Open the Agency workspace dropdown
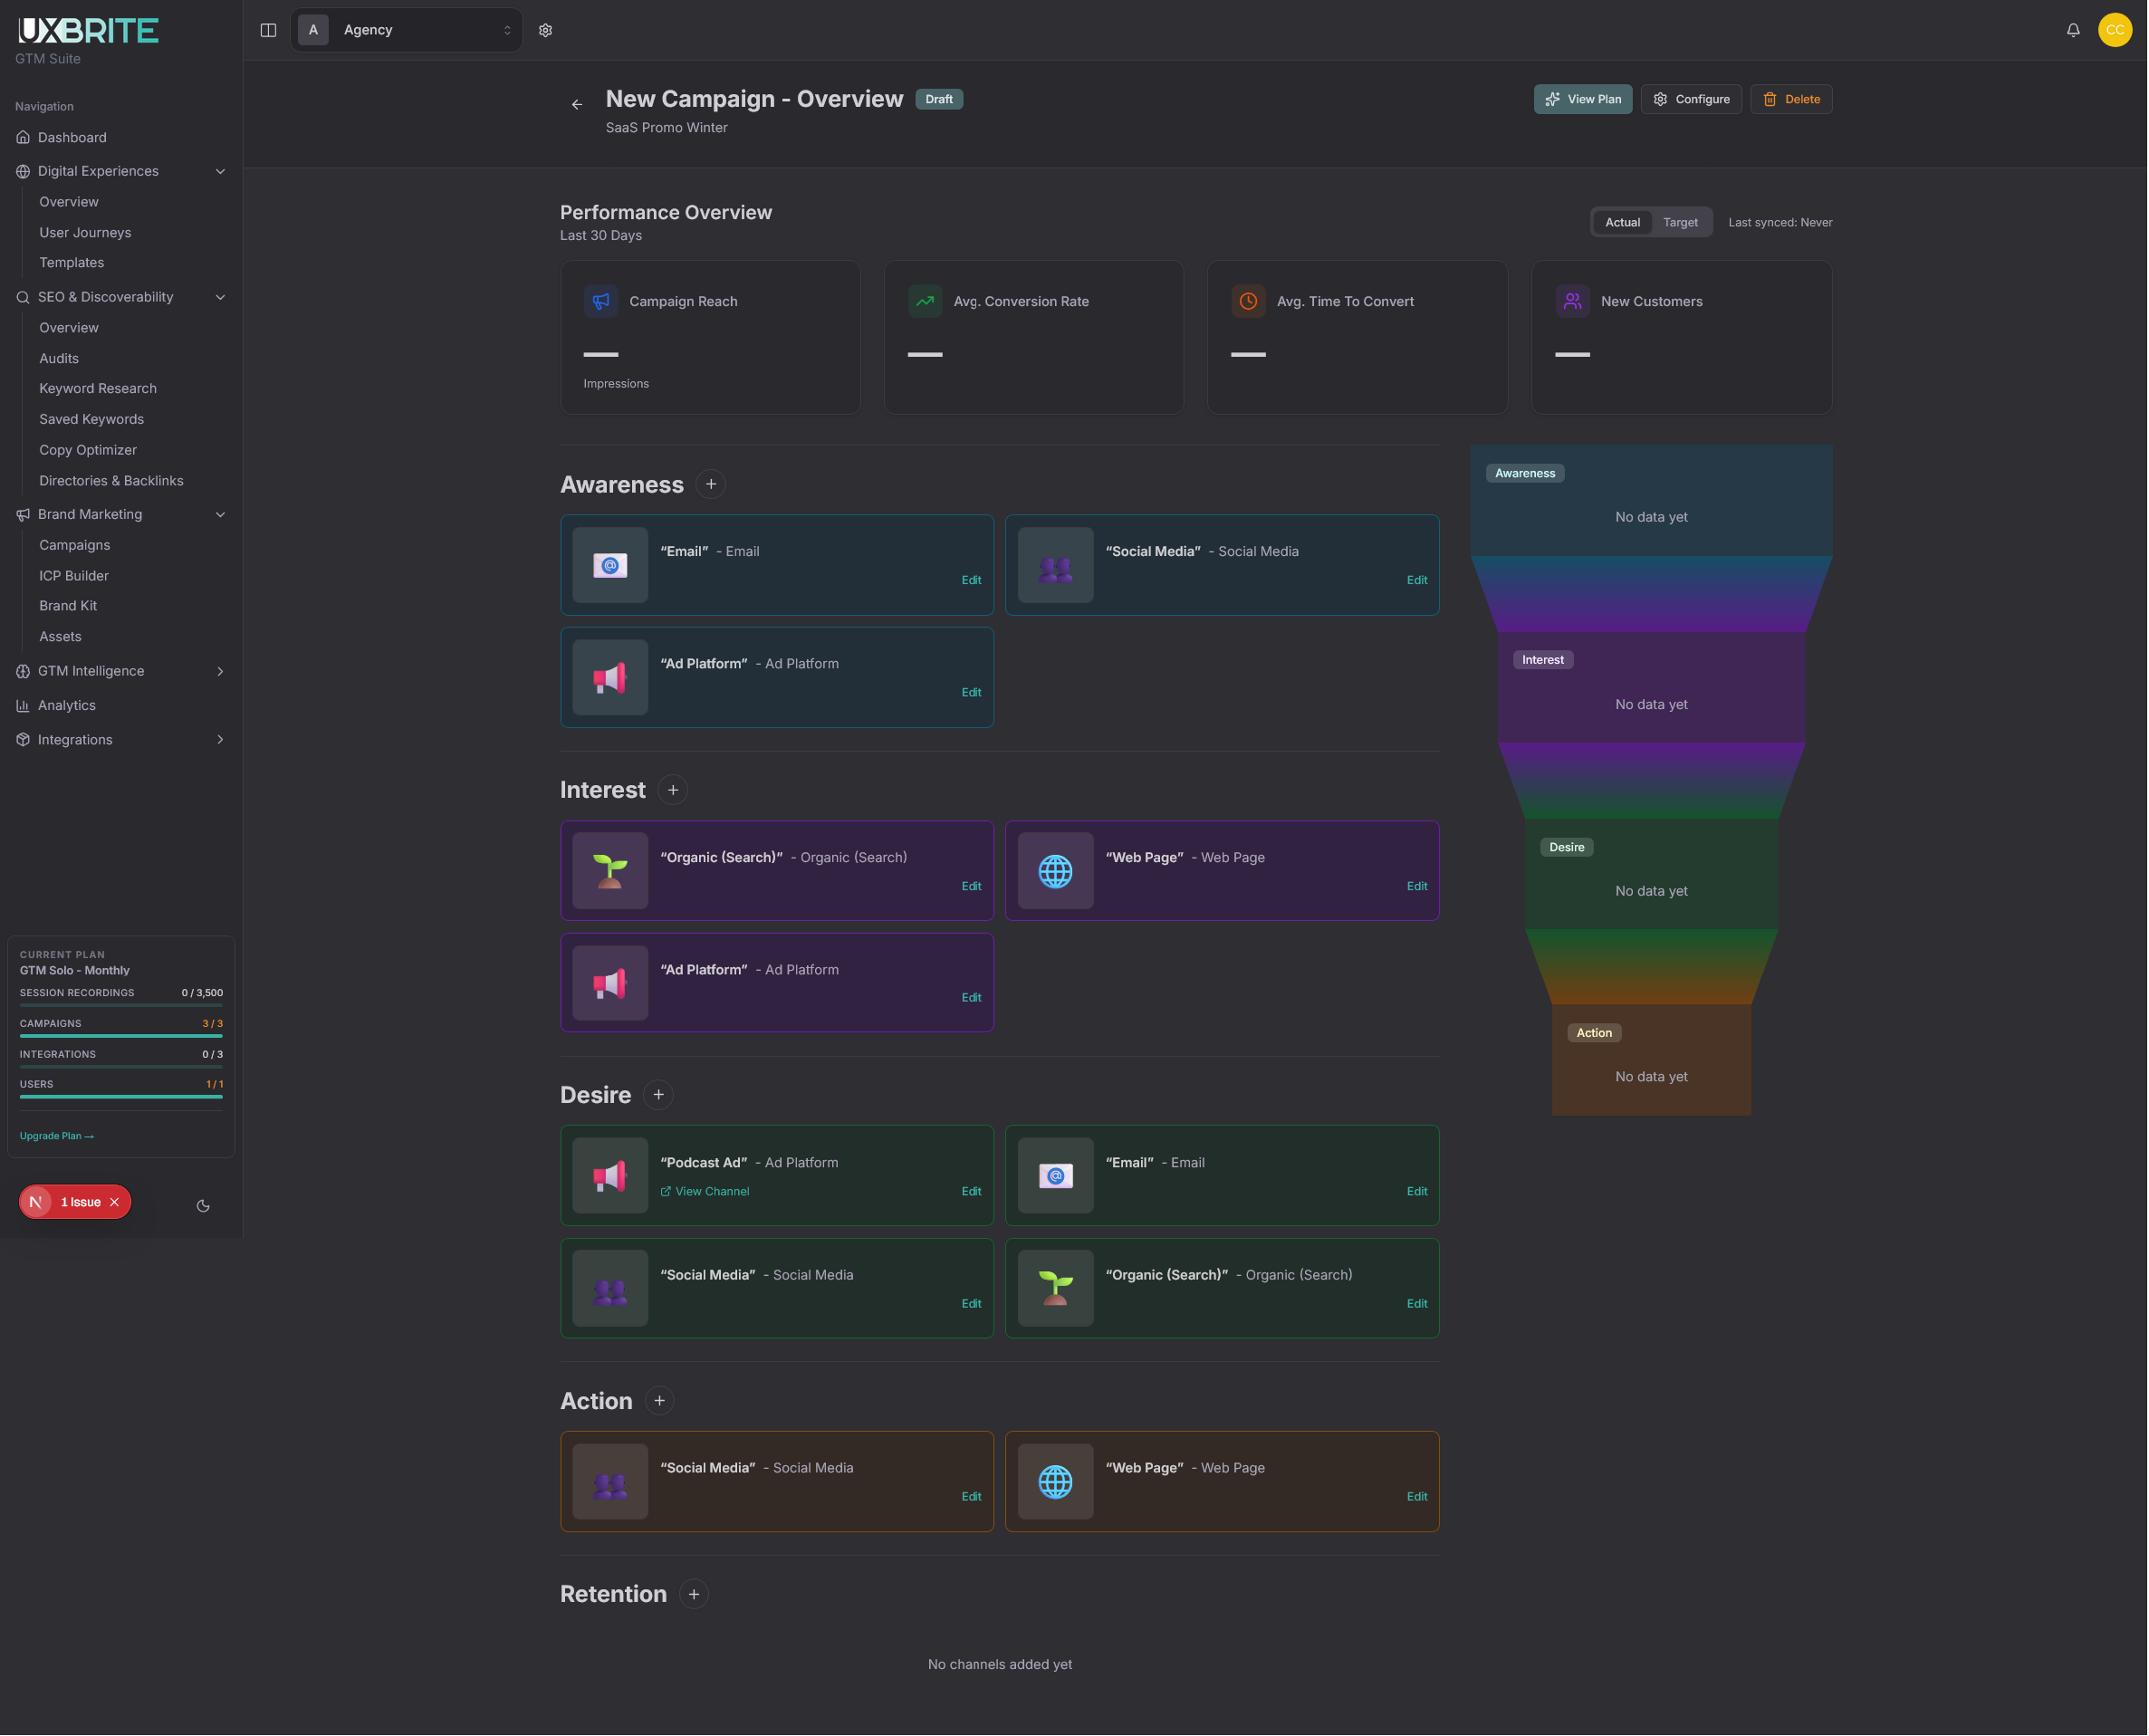The image size is (2149, 1736). click(406, 29)
